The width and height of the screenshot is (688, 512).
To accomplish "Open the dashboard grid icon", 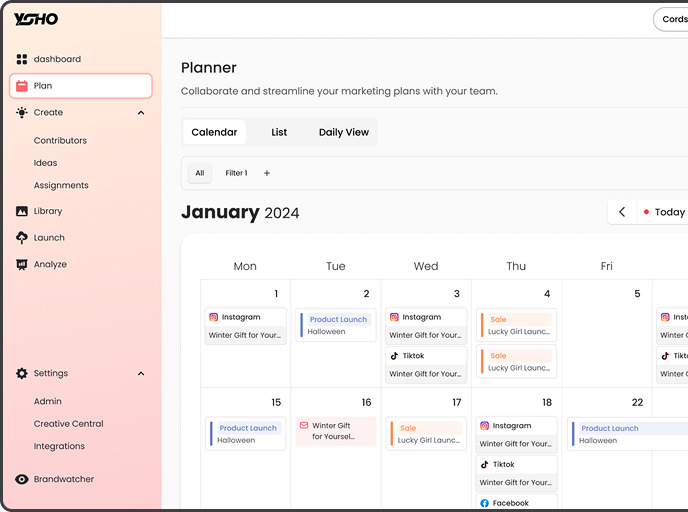I will point(22,59).
